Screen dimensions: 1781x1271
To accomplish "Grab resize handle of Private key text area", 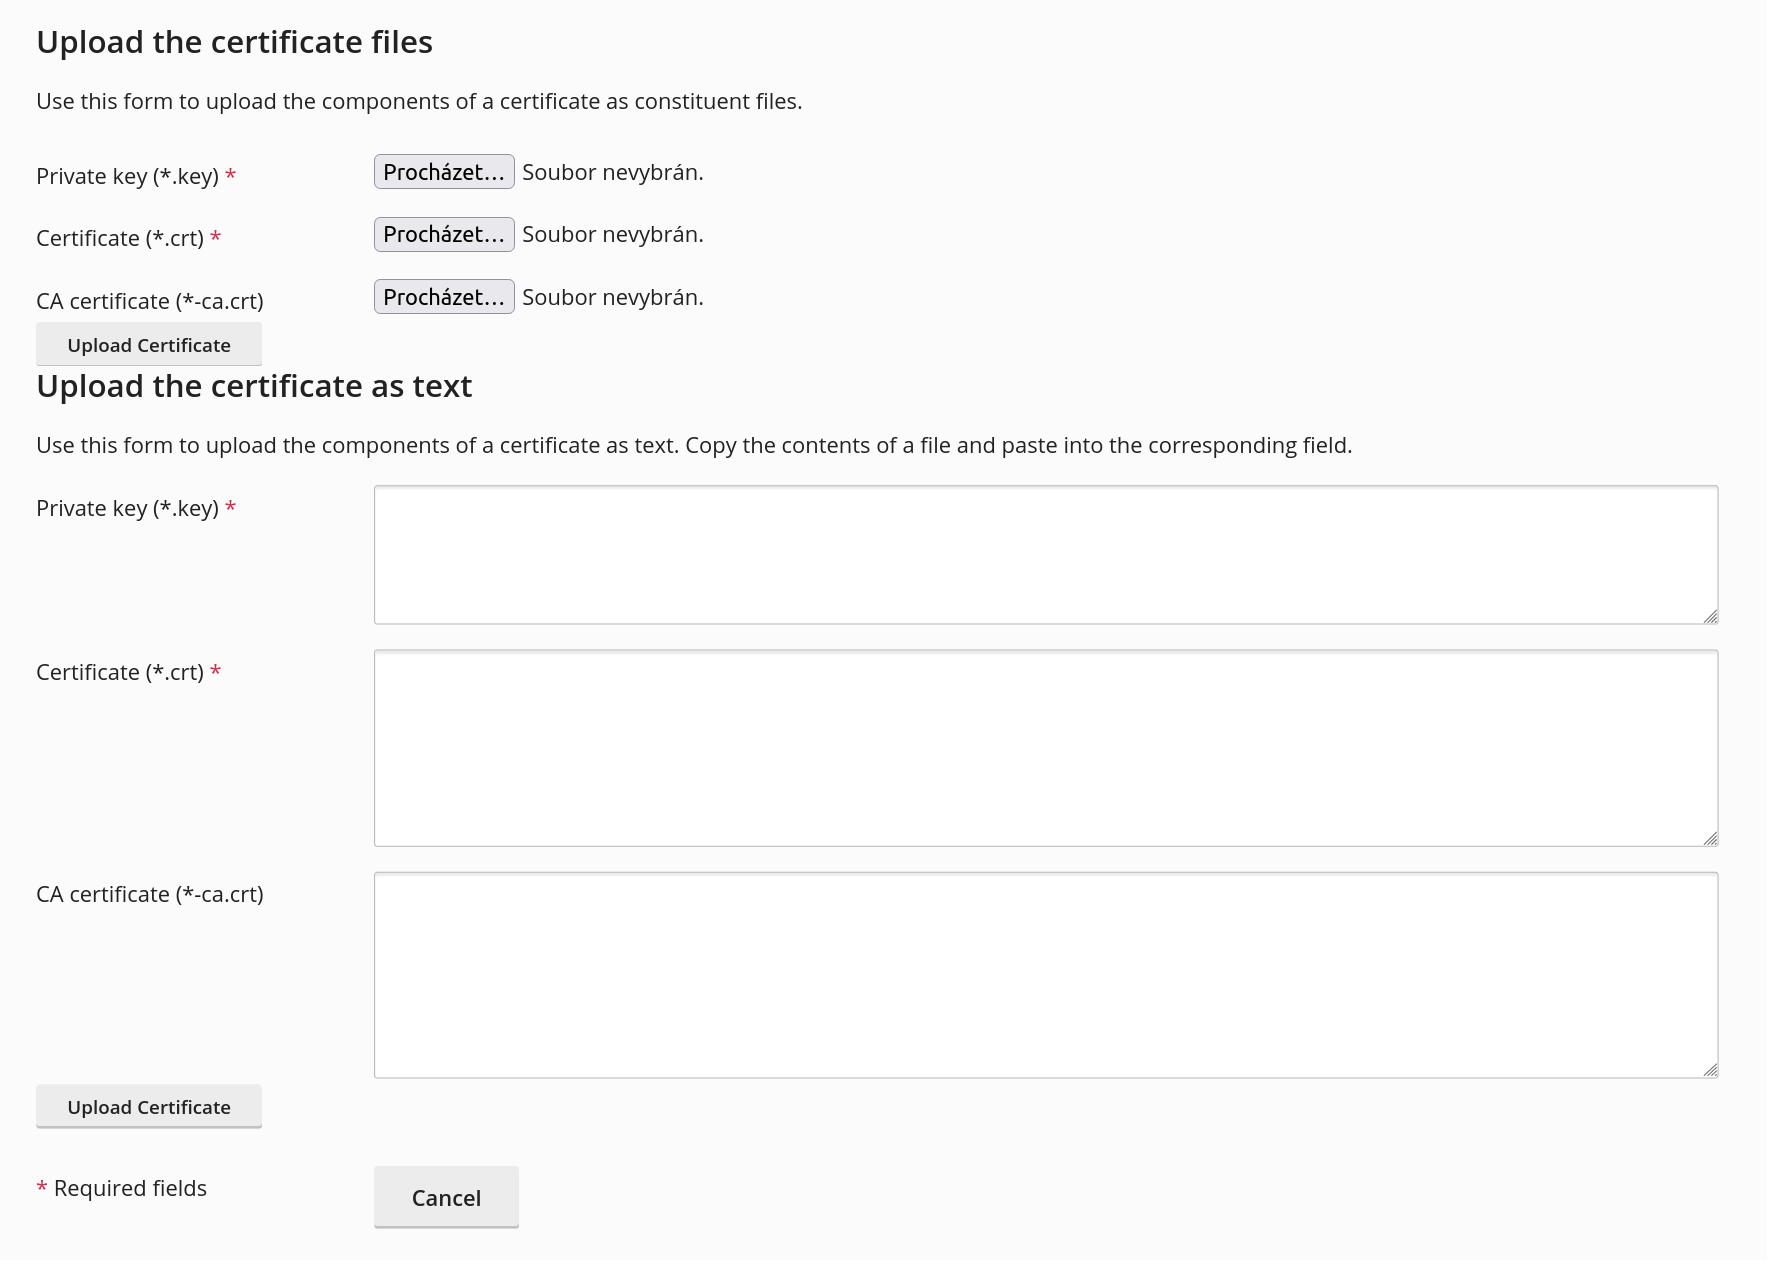I will [x=1710, y=616].
